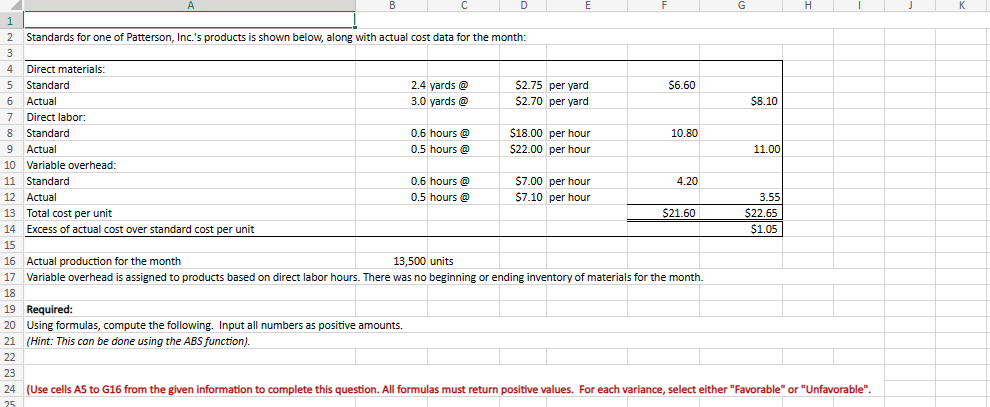
Task: Select the $7.00 standard overhead rate
Action: pos(524,181)
